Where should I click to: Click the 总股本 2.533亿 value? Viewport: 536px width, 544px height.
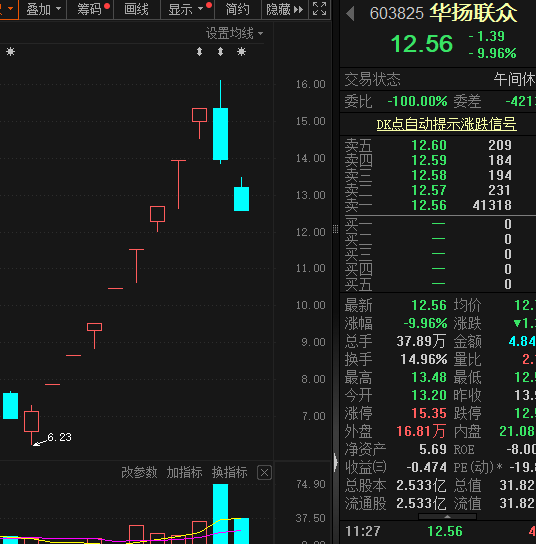tap(421, 485)
